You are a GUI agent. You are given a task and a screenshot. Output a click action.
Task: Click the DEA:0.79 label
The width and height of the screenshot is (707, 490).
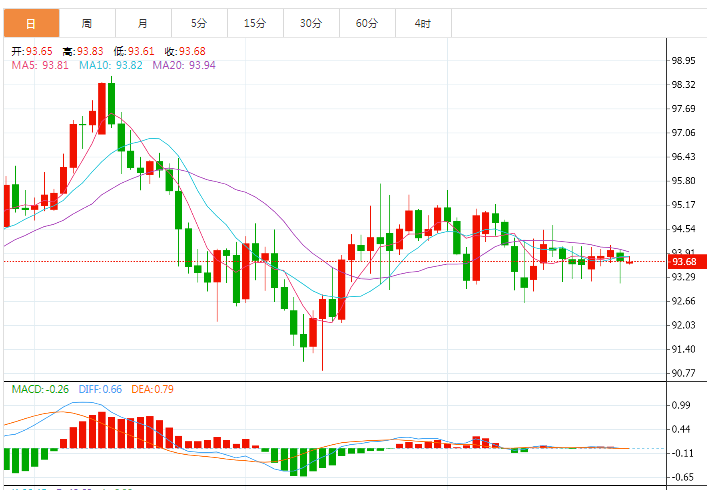pos(152,389)
